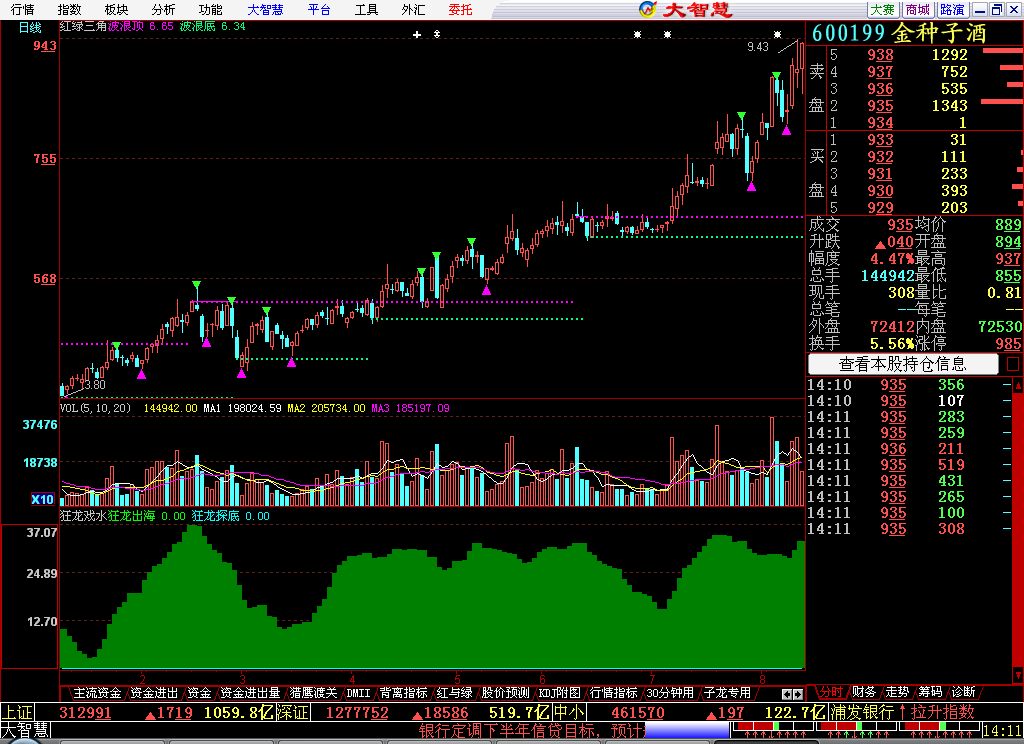The width and height of the screenshot is (1024, 744).
Task: Open the 大智慧 menu
Action: pyautogui.click(x=265, y=10)
